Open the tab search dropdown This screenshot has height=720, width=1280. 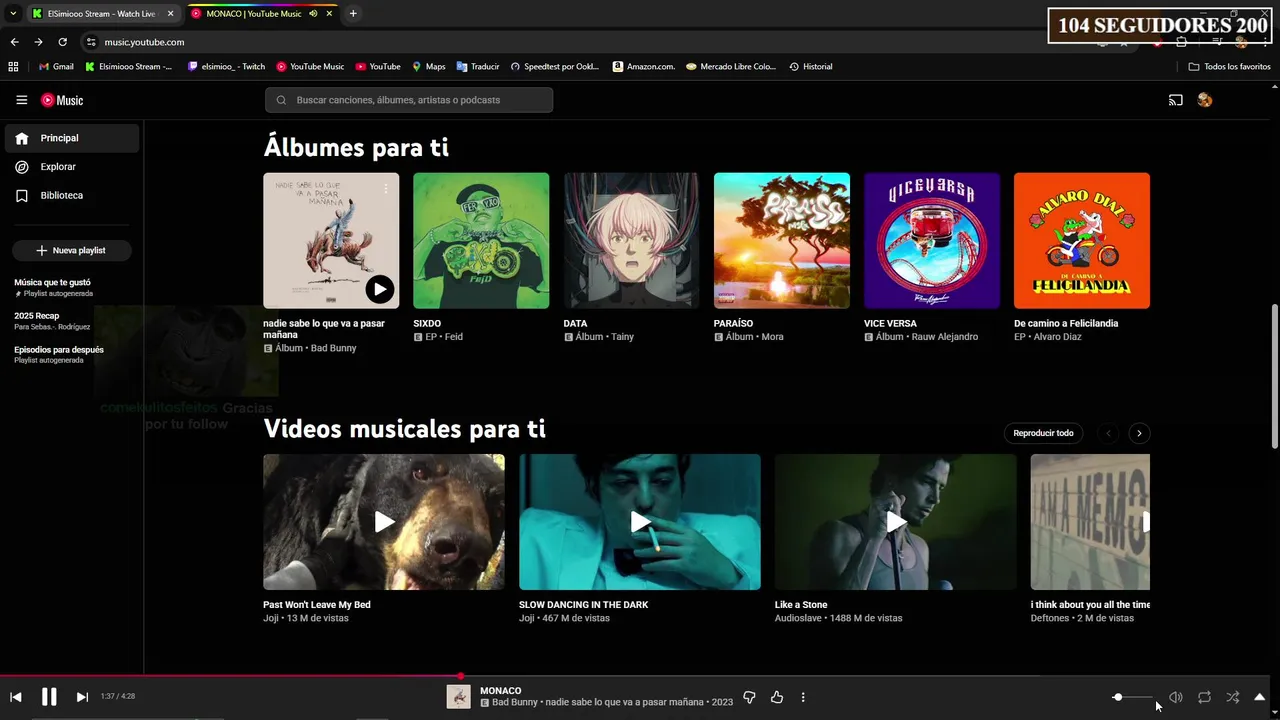tap(12, 13)
